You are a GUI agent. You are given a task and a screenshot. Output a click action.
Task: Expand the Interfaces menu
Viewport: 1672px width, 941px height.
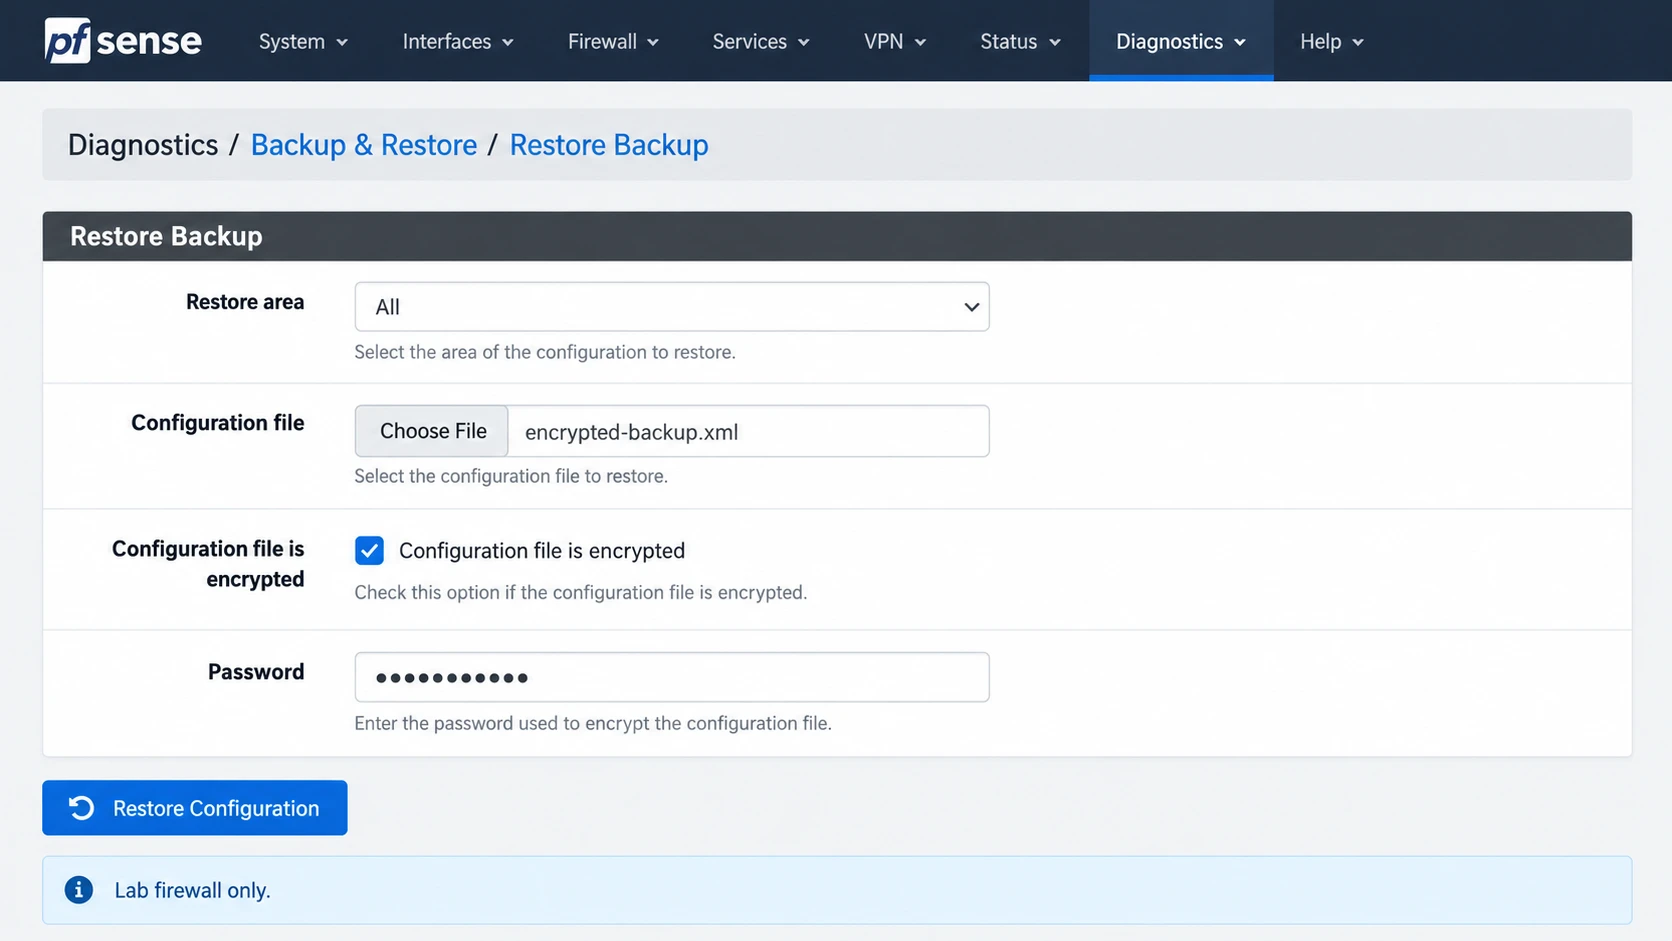coord(458,41)
